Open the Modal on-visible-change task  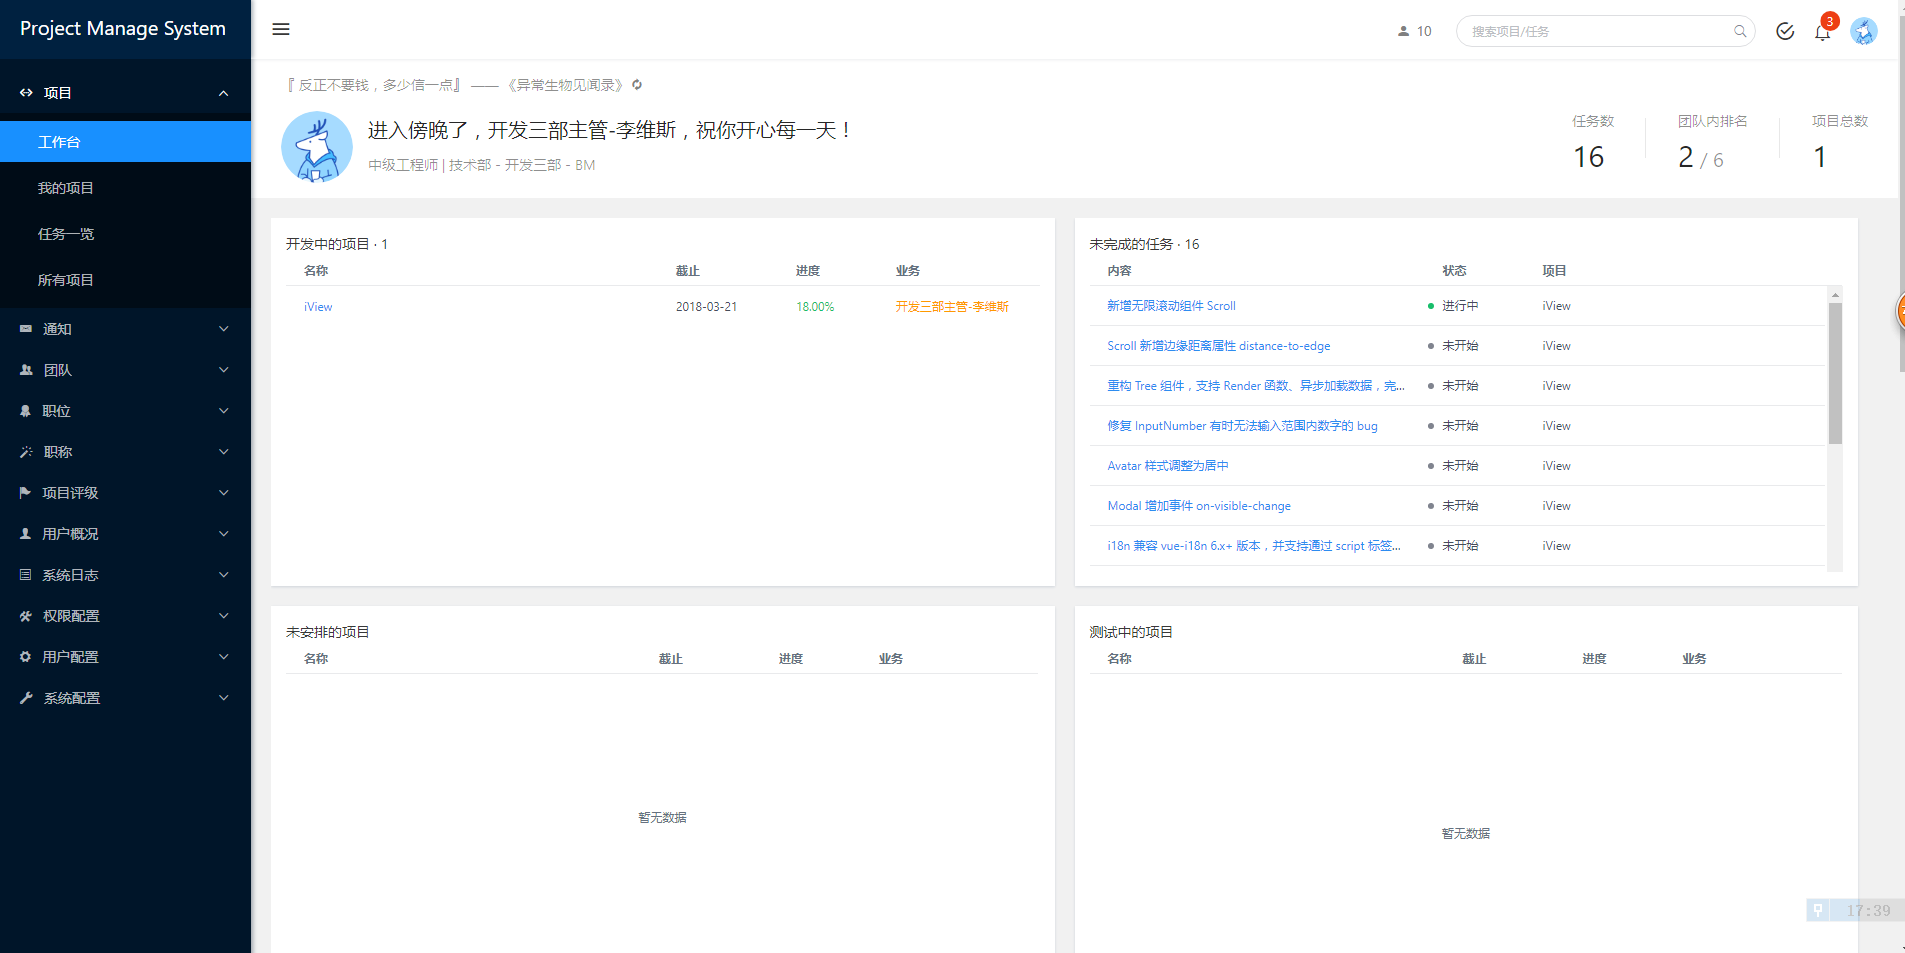(x=1199, y=506)
